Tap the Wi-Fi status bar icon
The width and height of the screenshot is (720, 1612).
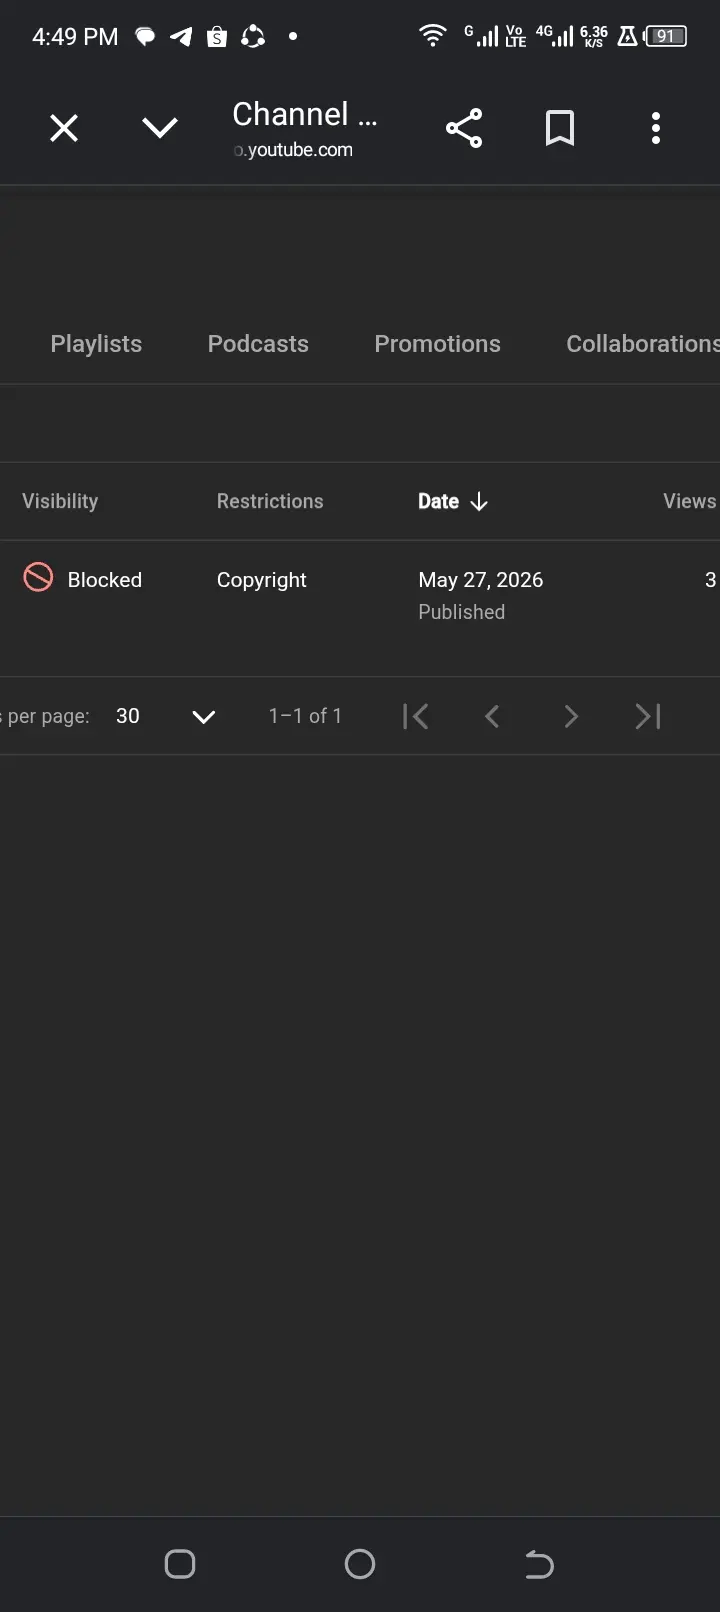(x=432, y=36)
